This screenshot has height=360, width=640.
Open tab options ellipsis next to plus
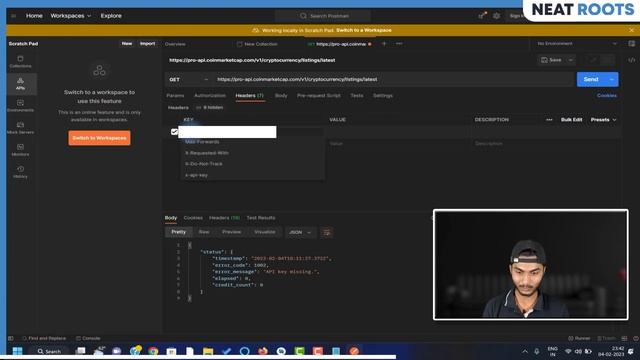click(399, 44)
